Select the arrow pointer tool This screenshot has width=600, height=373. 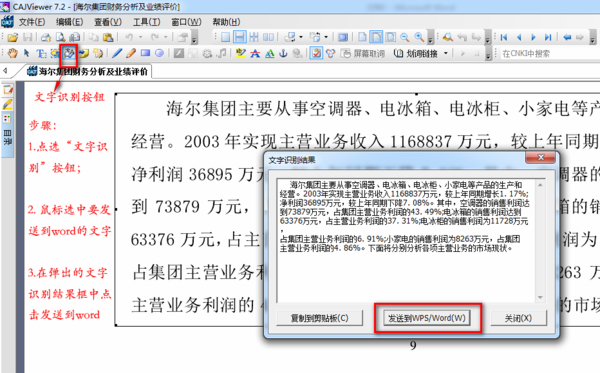point(26,53)
